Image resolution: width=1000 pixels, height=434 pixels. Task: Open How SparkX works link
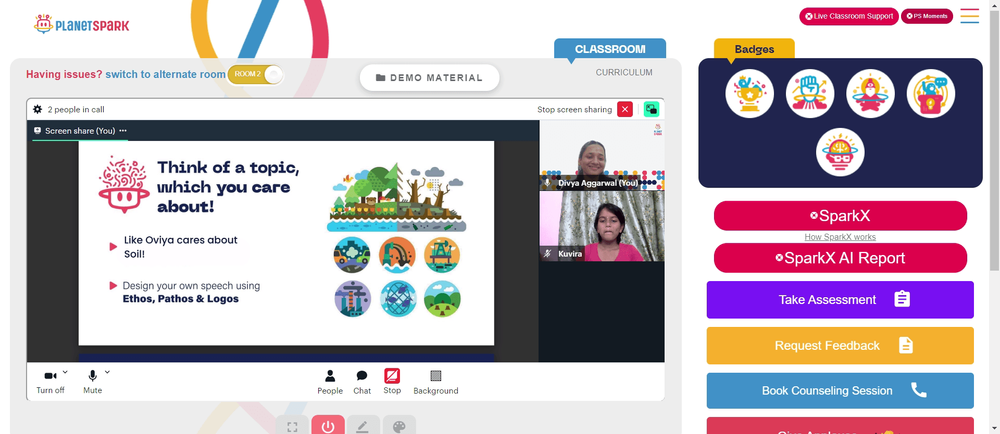840,237
